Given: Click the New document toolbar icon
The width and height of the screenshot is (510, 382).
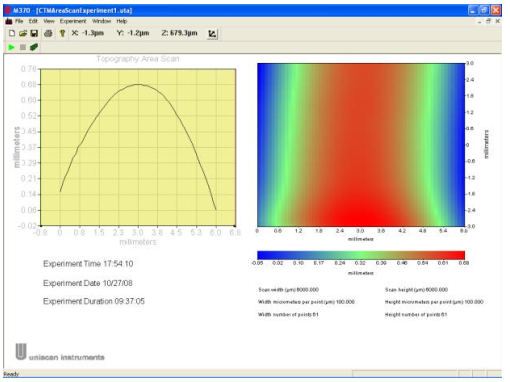Looking at the screenshot, I should (x=12, y=33).
